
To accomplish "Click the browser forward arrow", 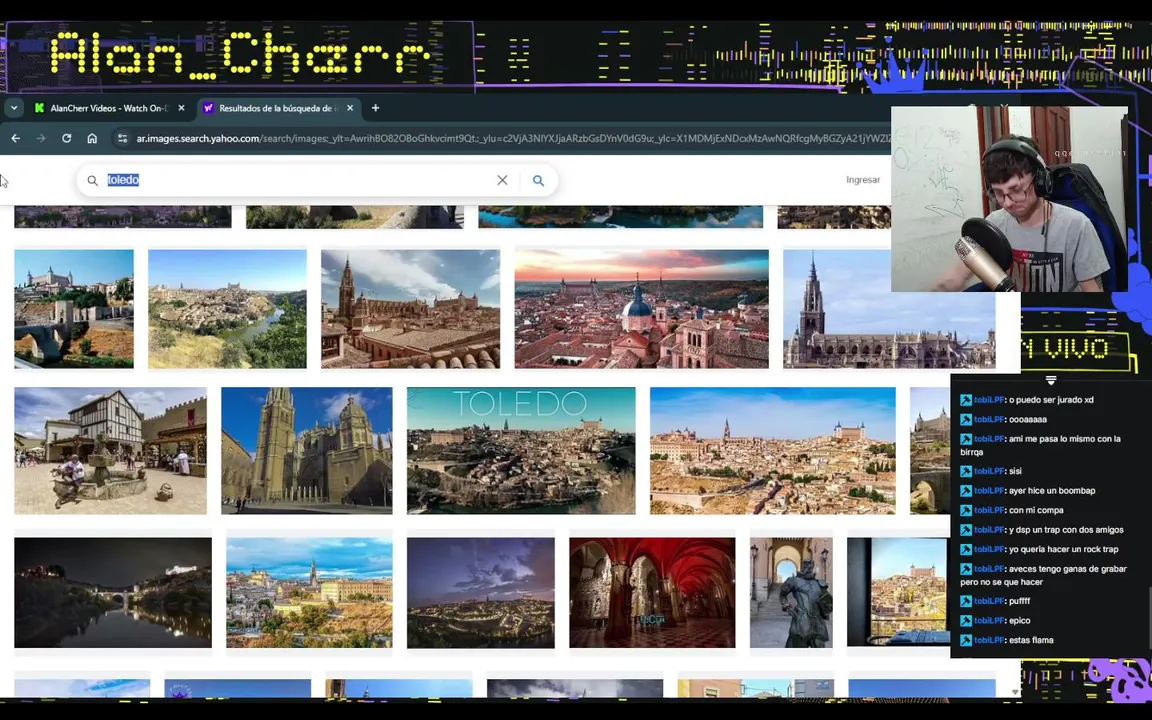I will click(x=40, y=138).
